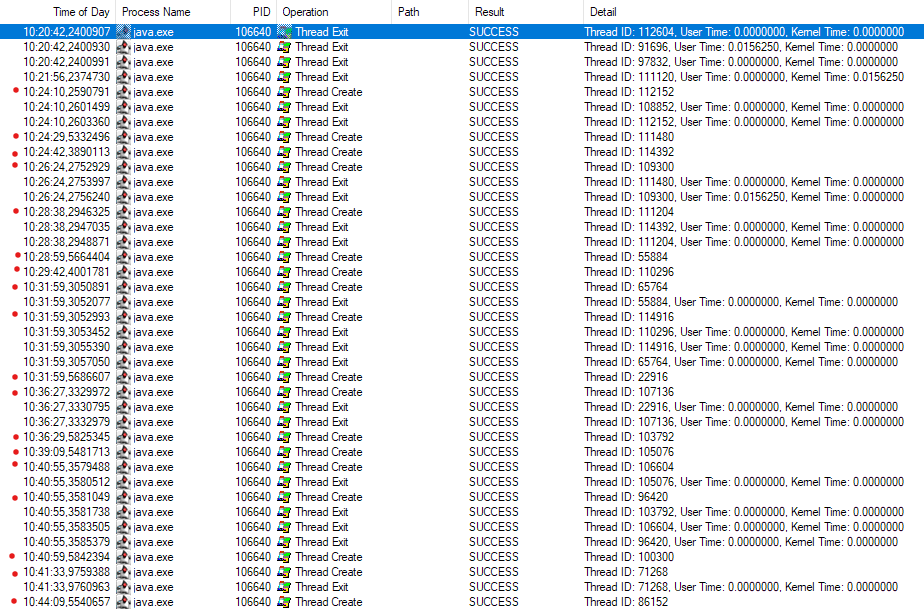Click the java.exe icon at 10:31:59,5686607
This screenshot has height=609, width=924.
tap(120, 376)
